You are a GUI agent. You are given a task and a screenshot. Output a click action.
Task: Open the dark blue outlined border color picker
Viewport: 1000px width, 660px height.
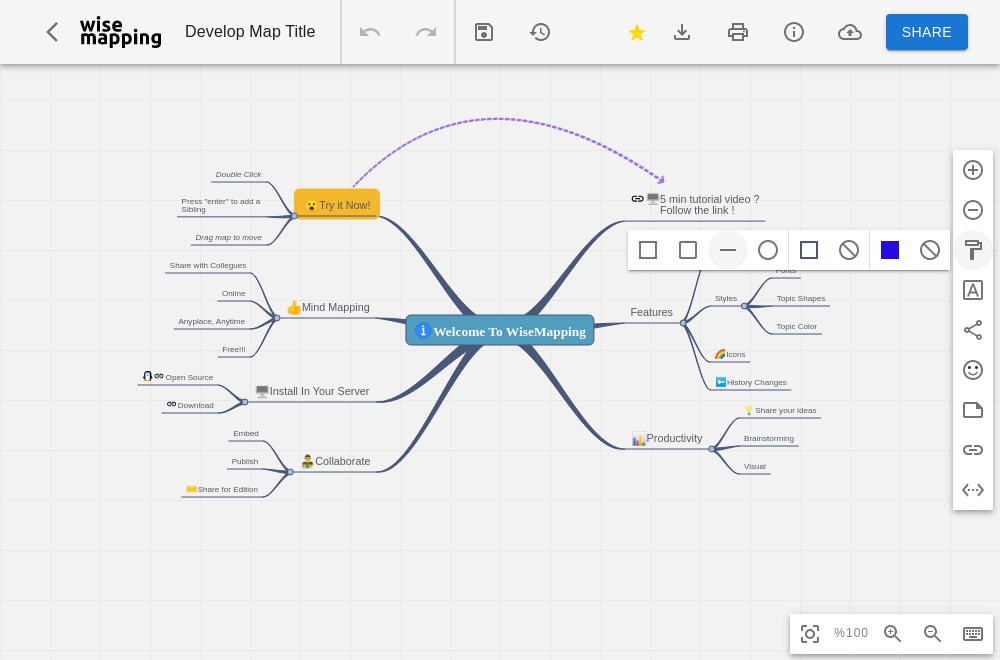click(809, 250)
